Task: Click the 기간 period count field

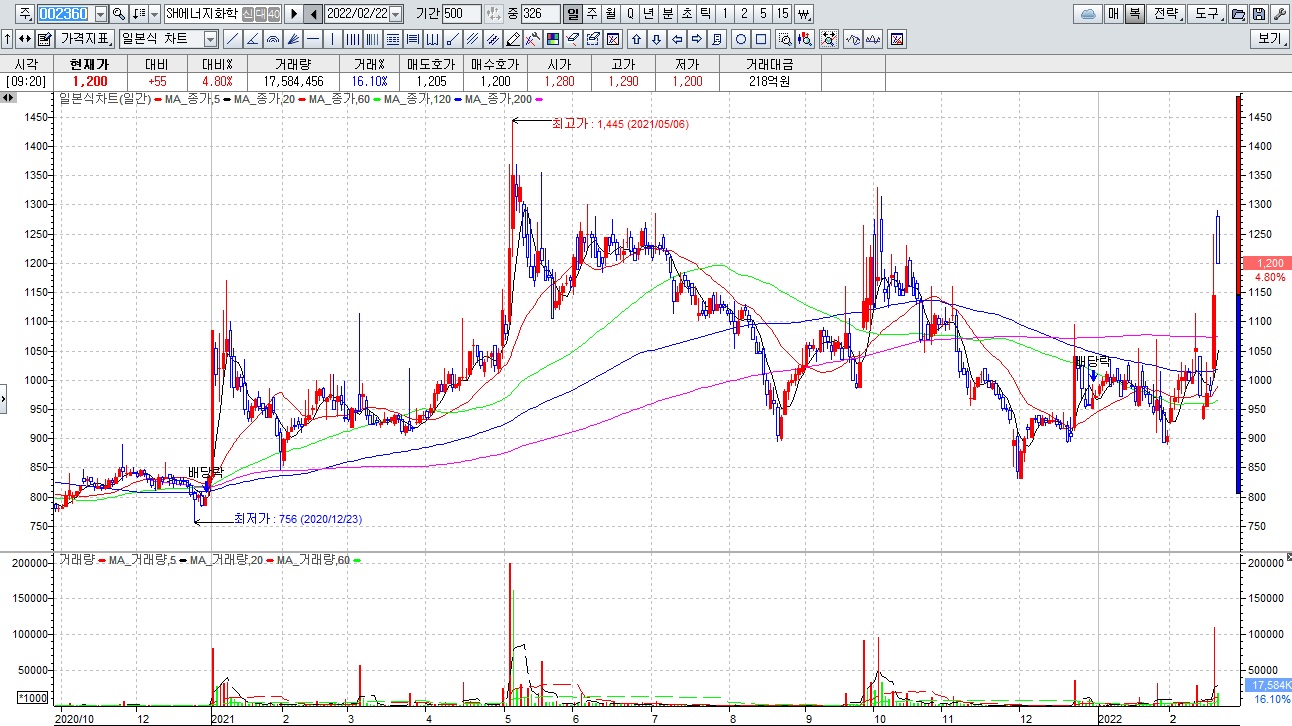Action: (461, 14)
